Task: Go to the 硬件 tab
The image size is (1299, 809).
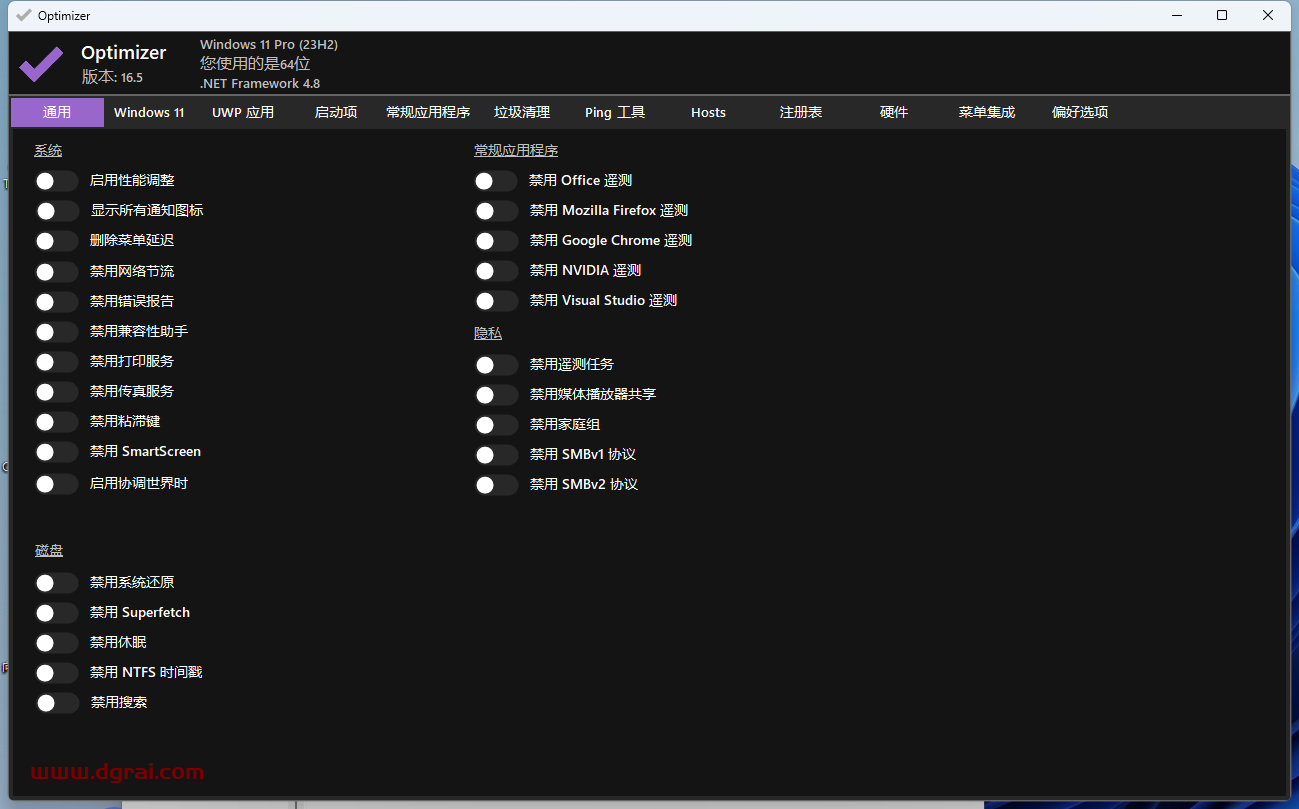Action: [x=894, y=112]
